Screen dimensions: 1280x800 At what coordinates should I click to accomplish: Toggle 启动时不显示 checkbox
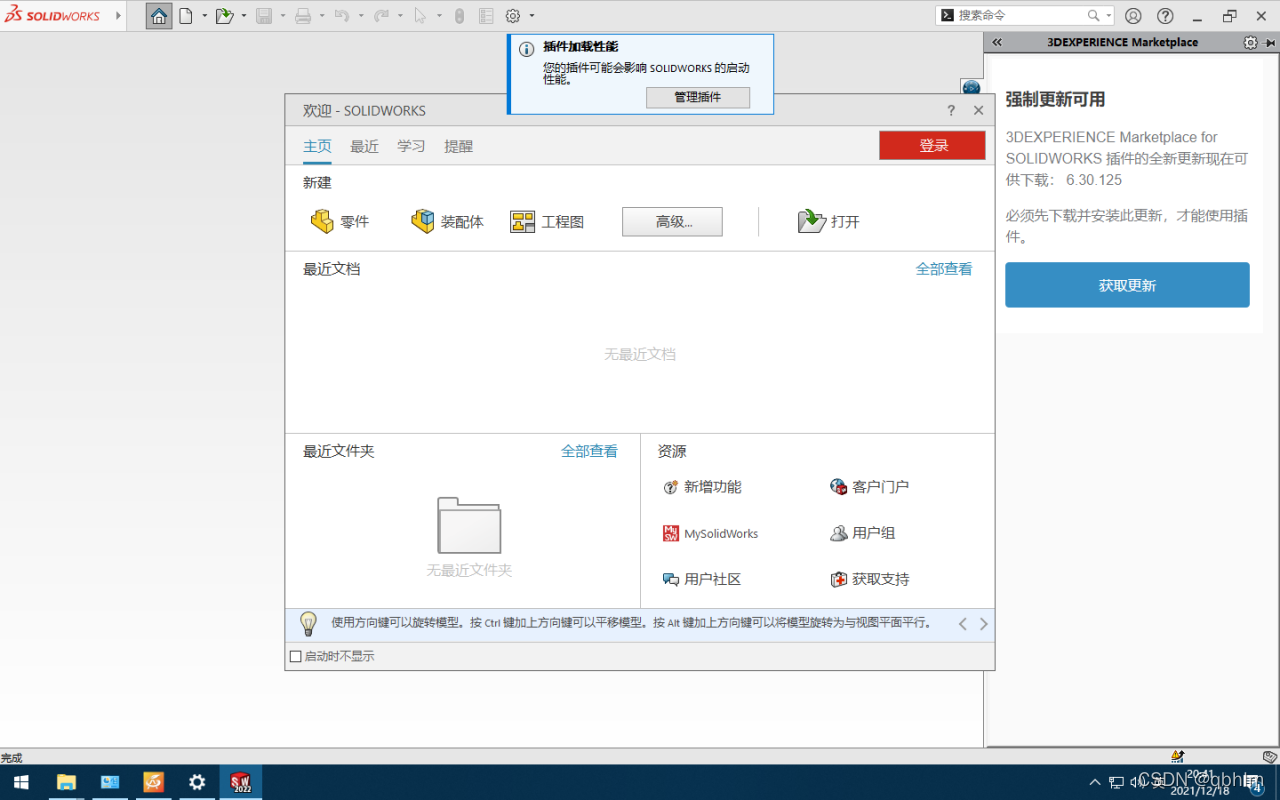(295, 657)
